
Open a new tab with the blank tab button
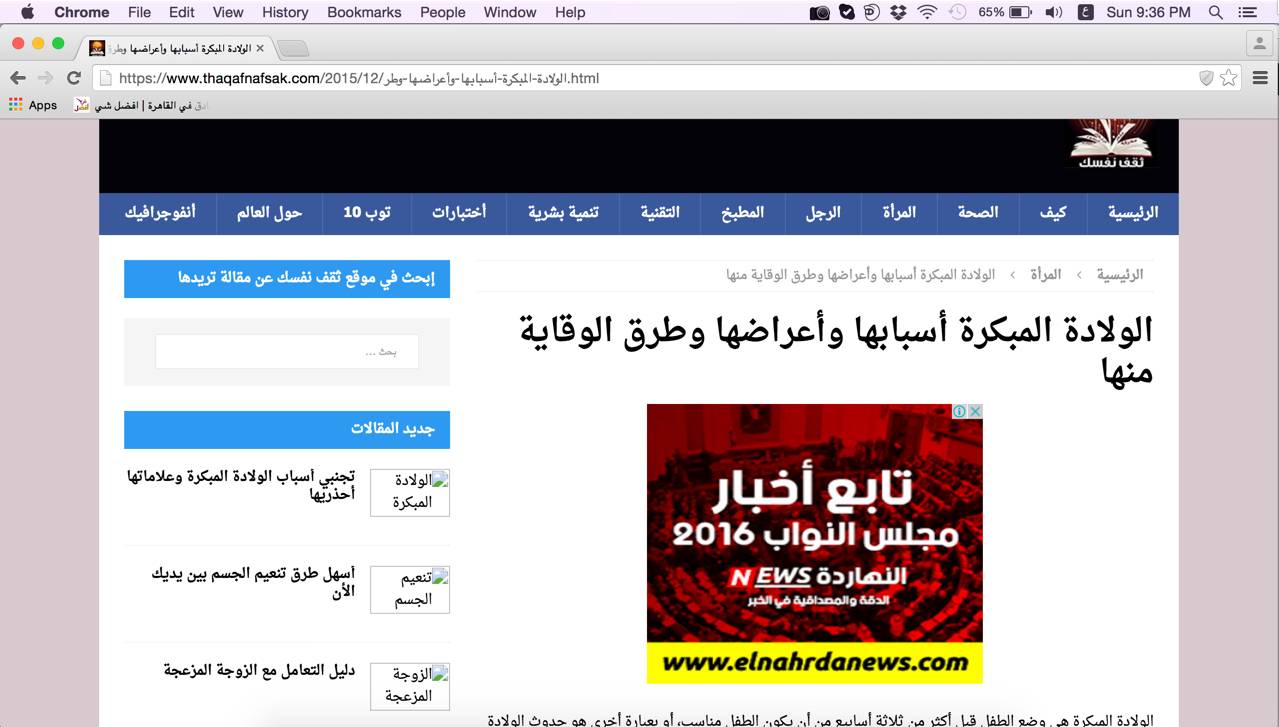pos(293,47)
